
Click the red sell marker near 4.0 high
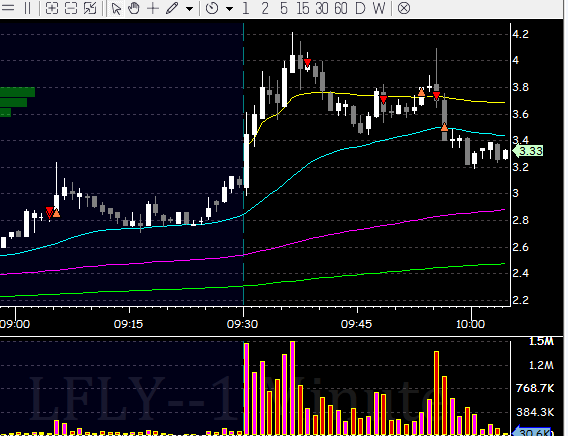307,63
